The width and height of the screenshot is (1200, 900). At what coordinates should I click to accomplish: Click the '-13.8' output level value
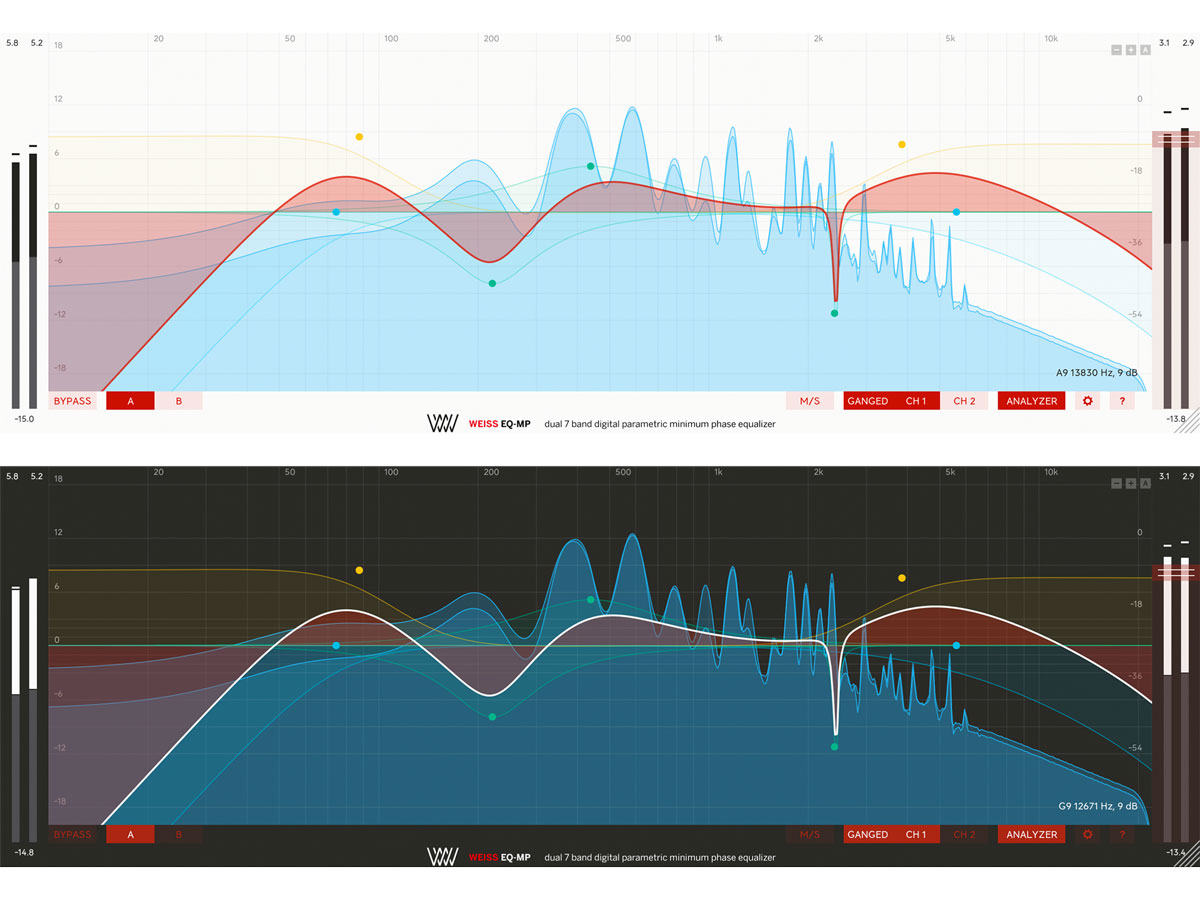(1174, 420)
